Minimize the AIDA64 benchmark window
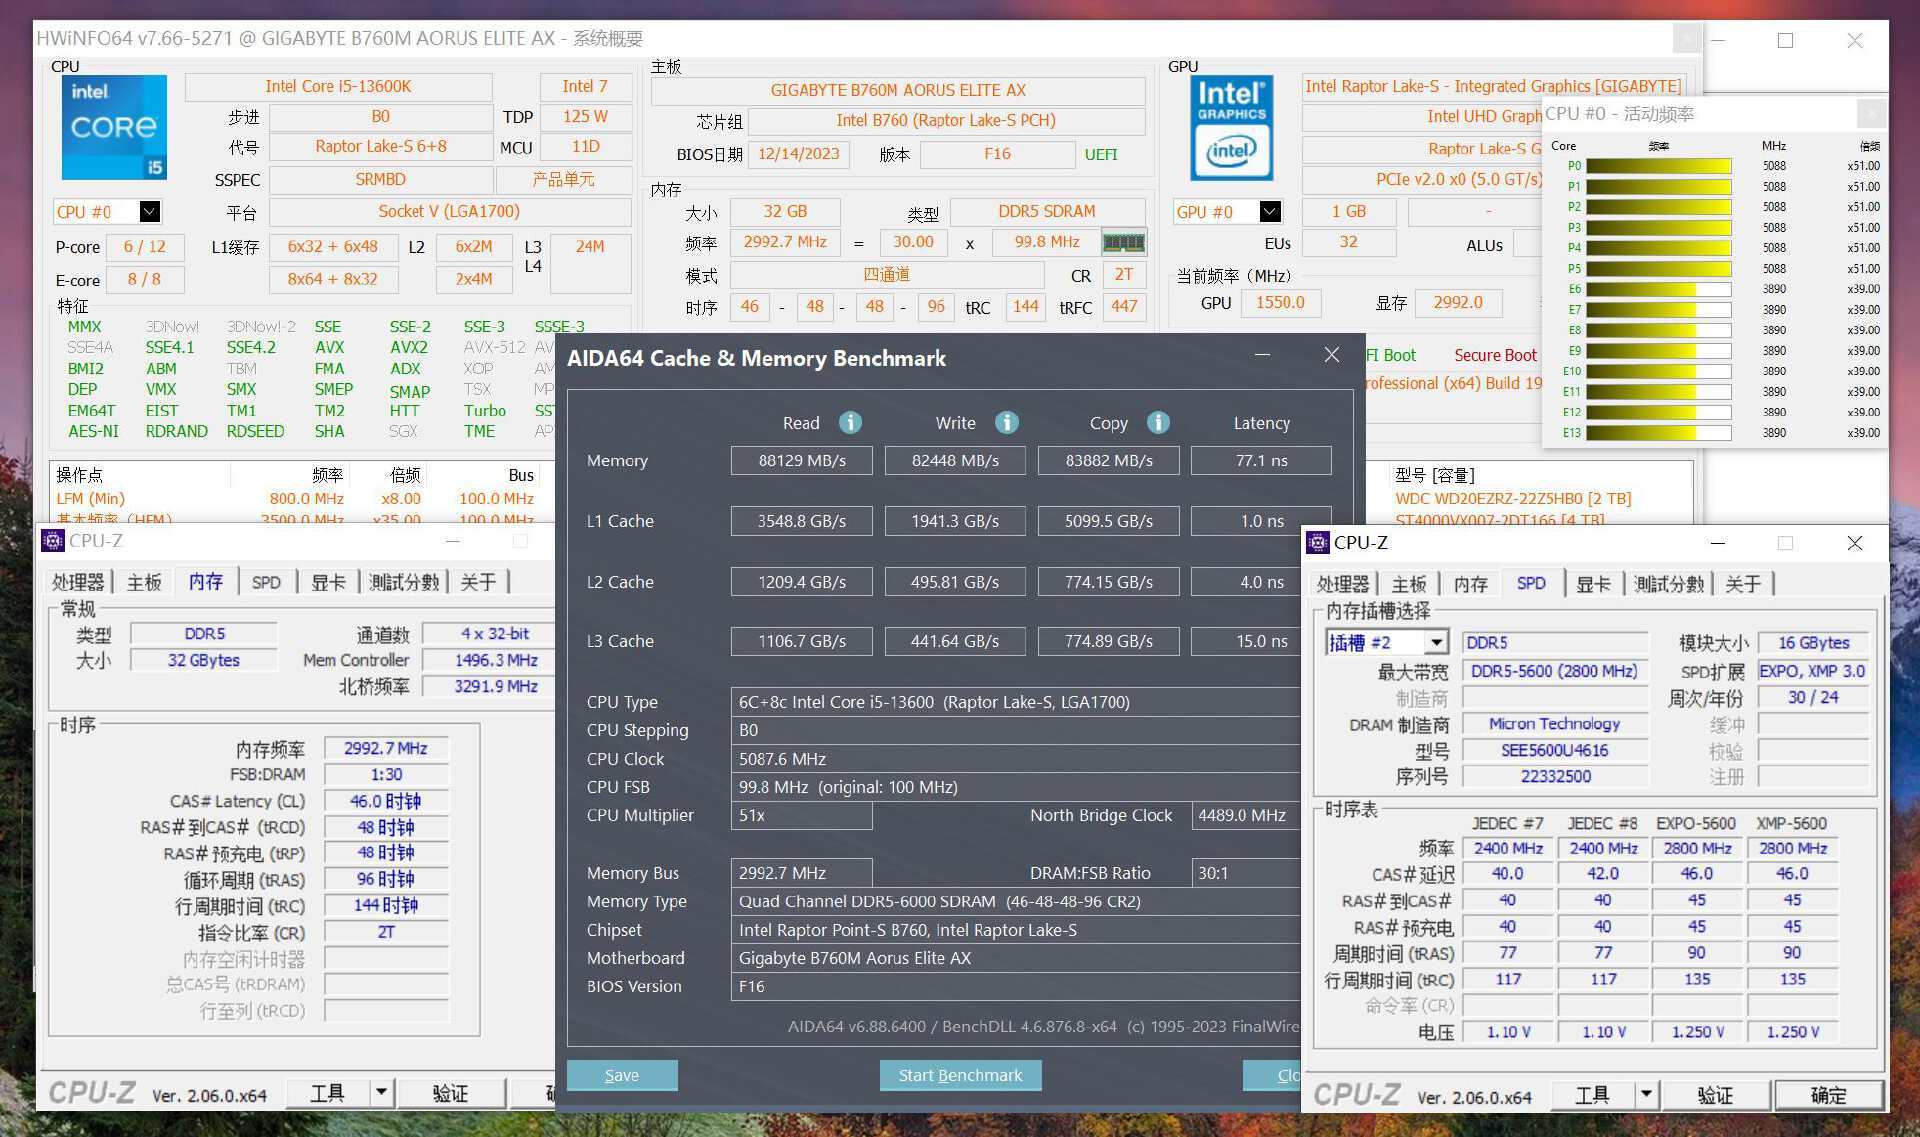The image size is (1920, 1137). [x=1262, y=355]
